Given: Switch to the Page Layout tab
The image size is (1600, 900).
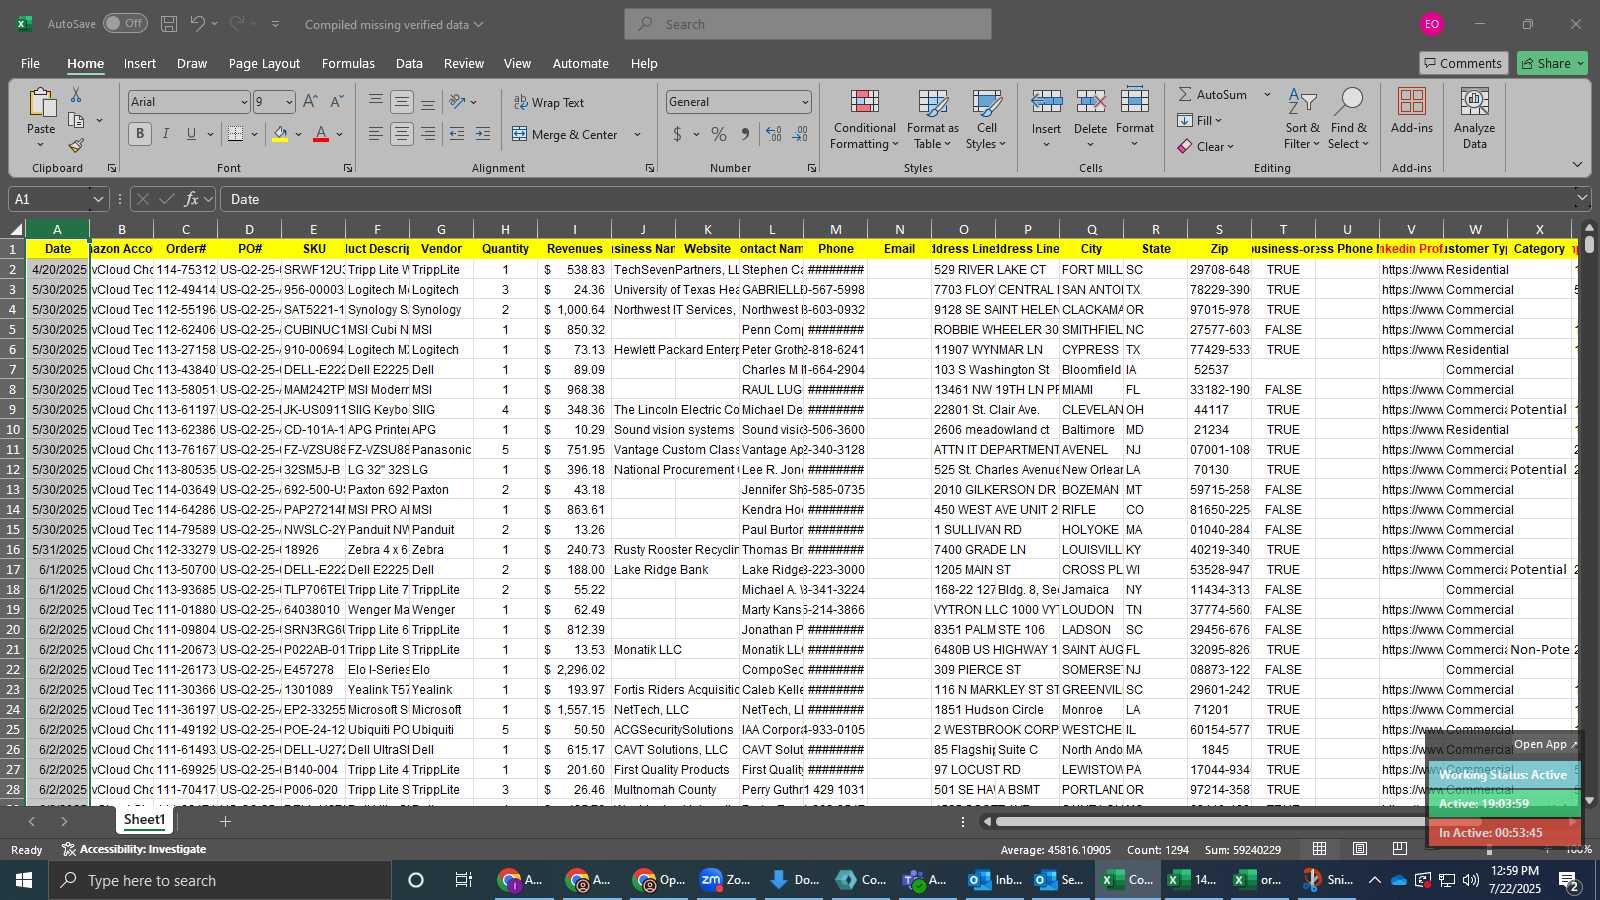Looking at the screenshot, I should coord(264,63).
